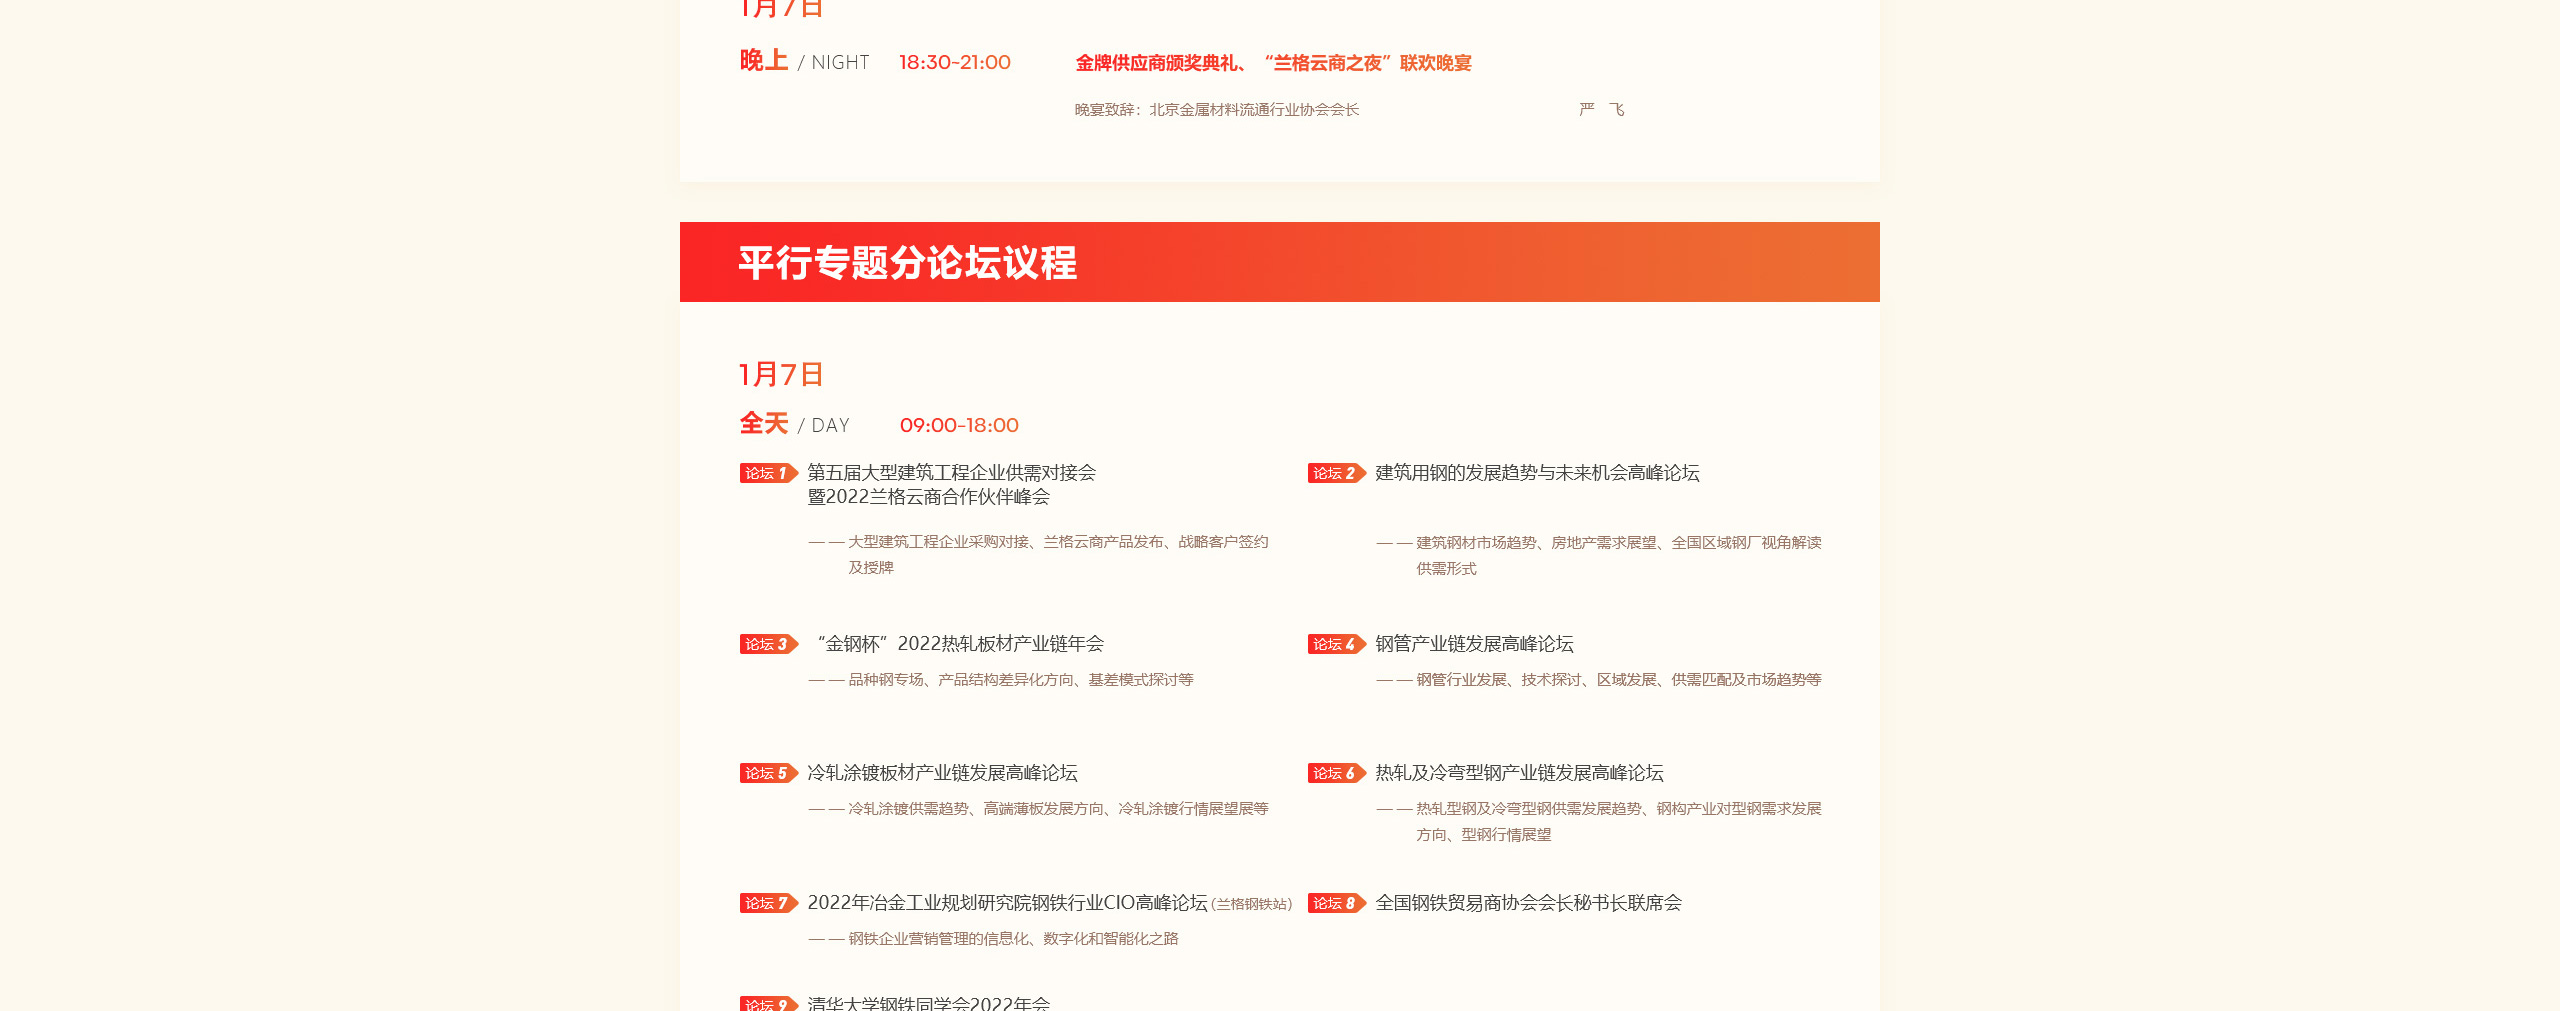Open 第五届大型建筑工程企业供需对接会 forum title
2560x1011 pixels.
click(x=951, y=473)
